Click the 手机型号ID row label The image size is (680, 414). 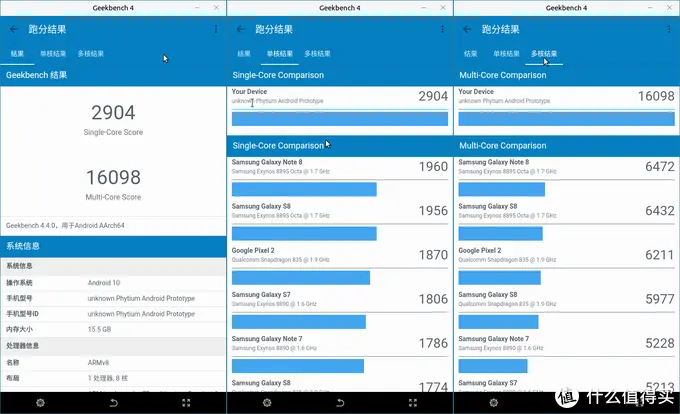[x=22, y=314]
